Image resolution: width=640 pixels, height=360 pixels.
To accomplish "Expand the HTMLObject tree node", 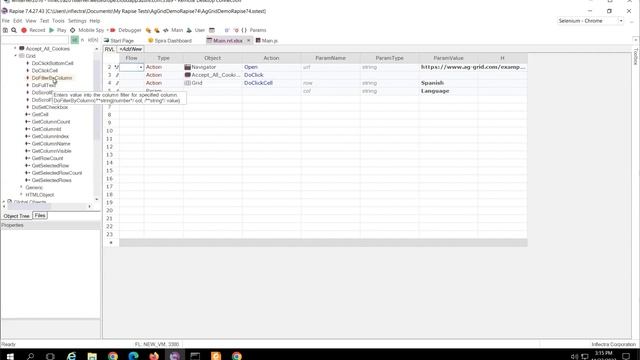I will [x=21, y=195].
